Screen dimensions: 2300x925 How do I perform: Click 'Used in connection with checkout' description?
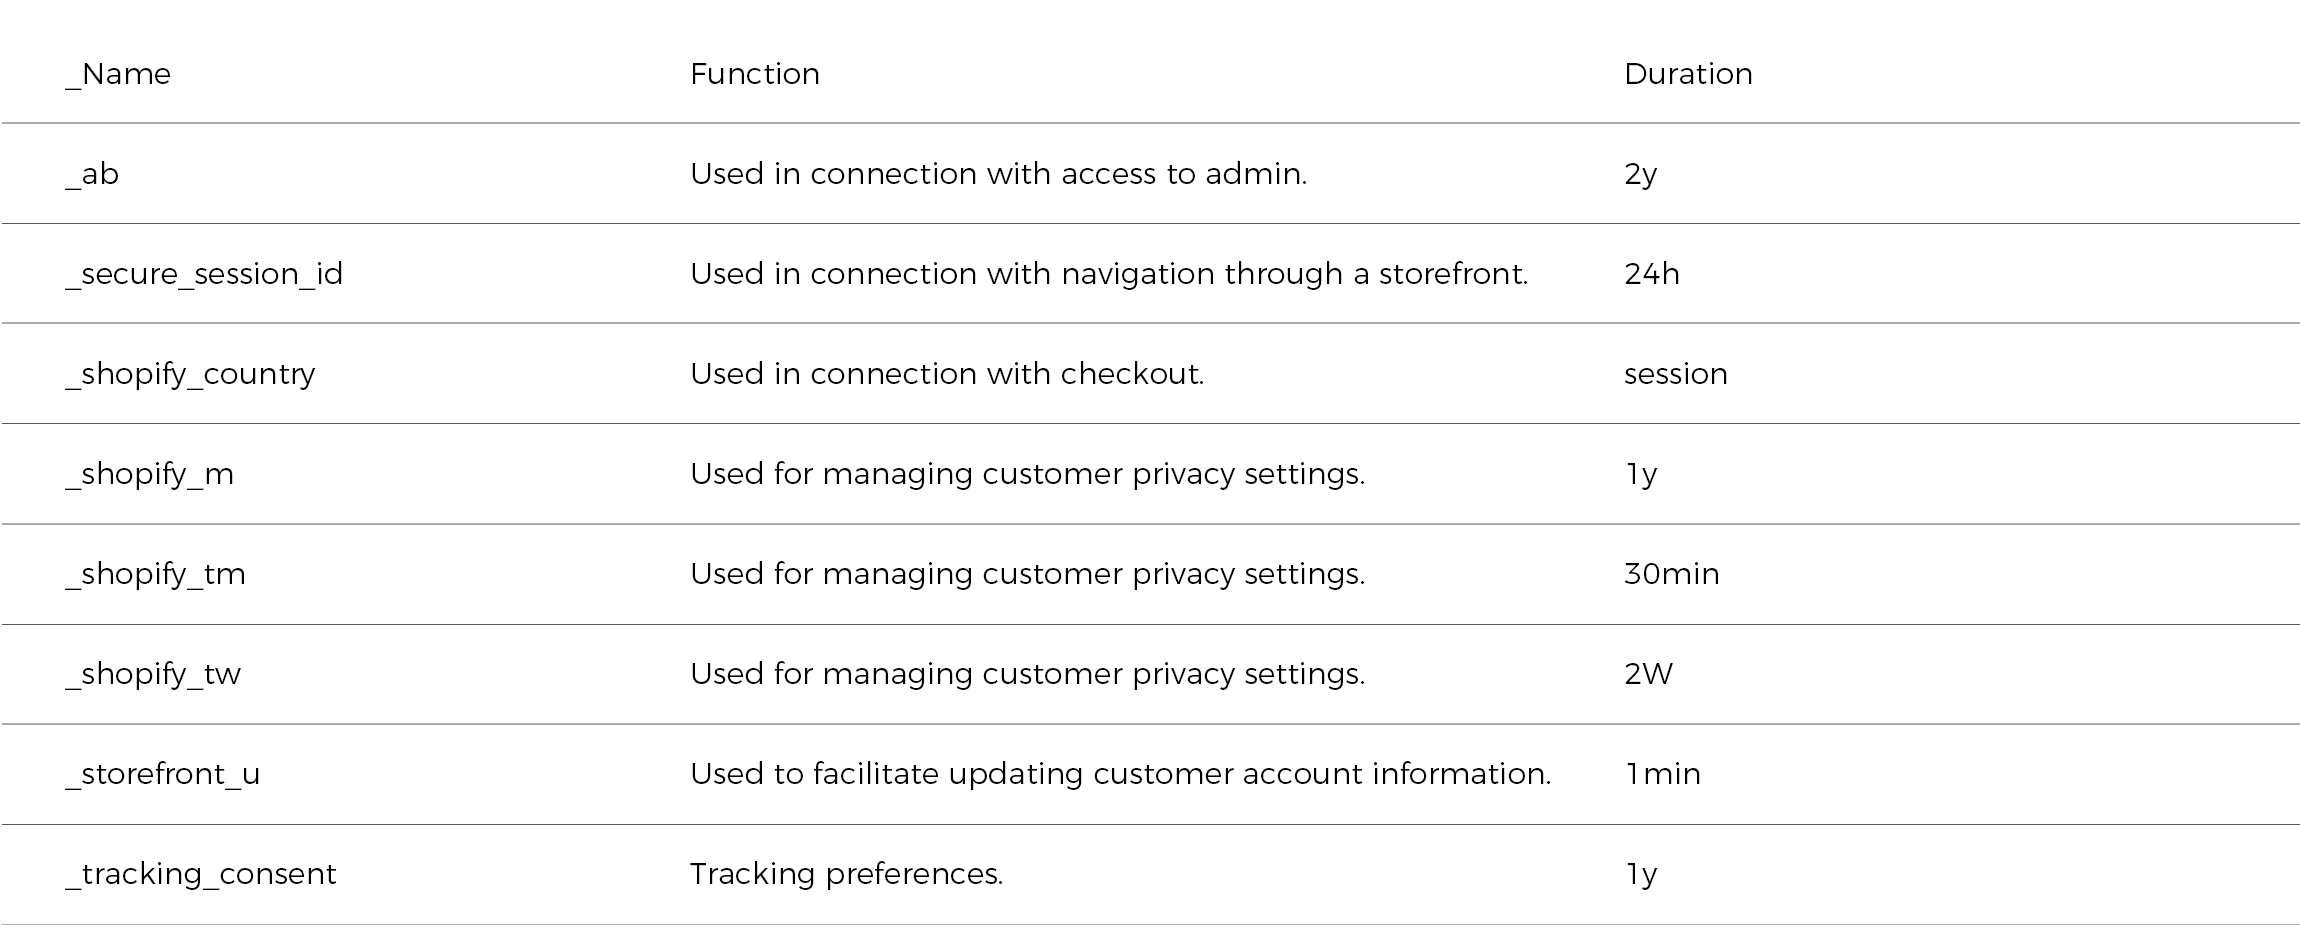946,374
